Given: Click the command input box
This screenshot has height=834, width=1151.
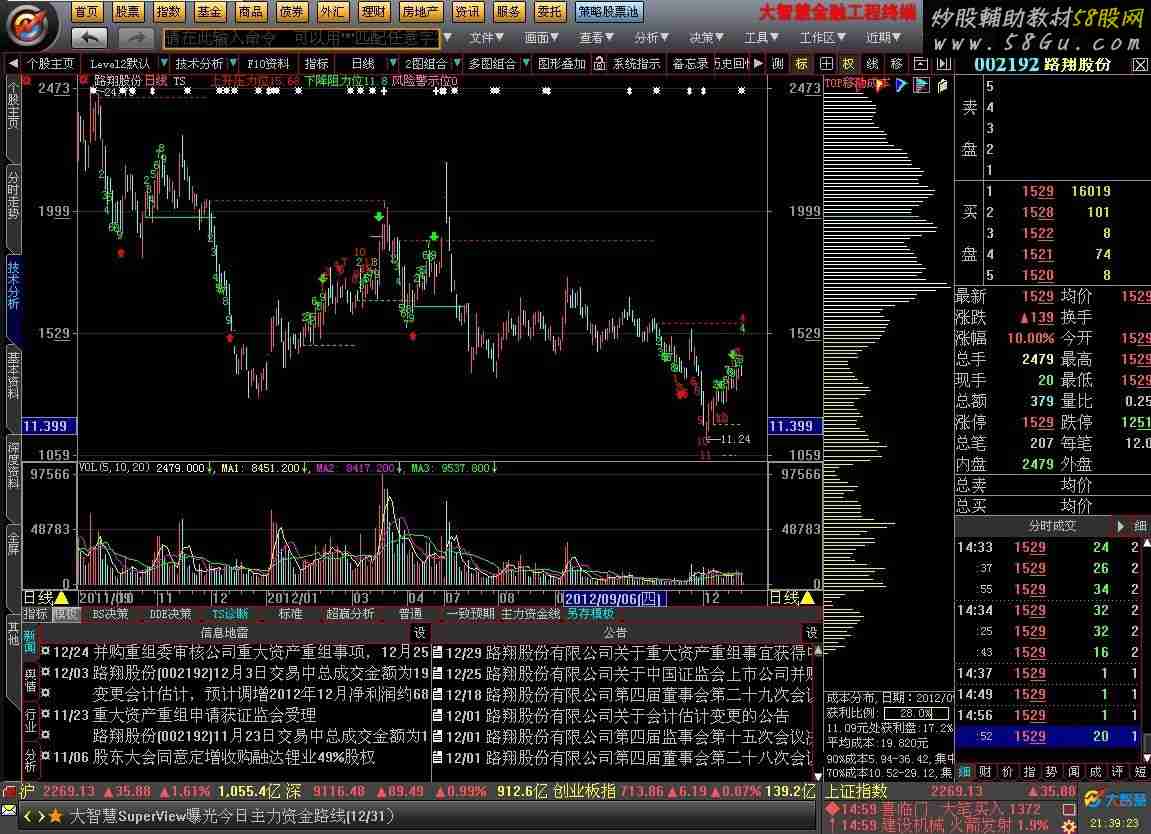Looking at the screenshot, I should tap(300, 37).
